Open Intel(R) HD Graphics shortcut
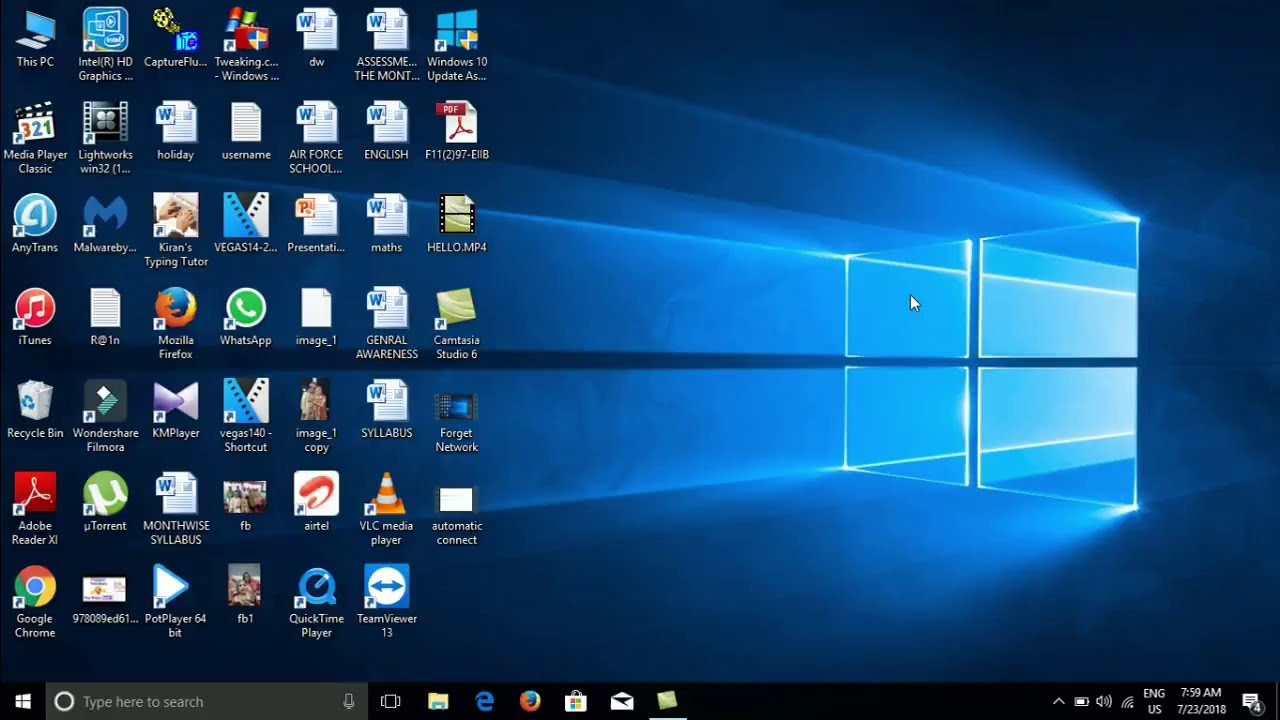 click(x=105, y=45)
